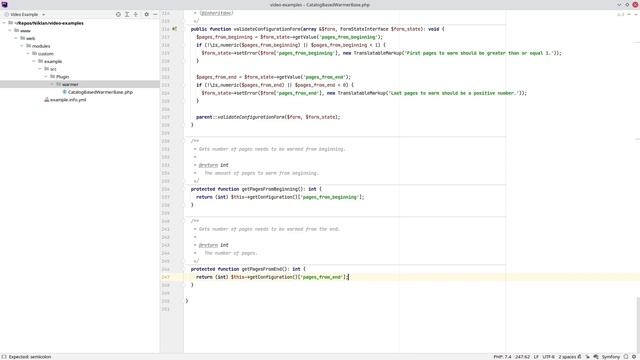Screen dimensions: 640x360
Task: Click the UTF-8 encoding indicator
Action: [549, 357]
